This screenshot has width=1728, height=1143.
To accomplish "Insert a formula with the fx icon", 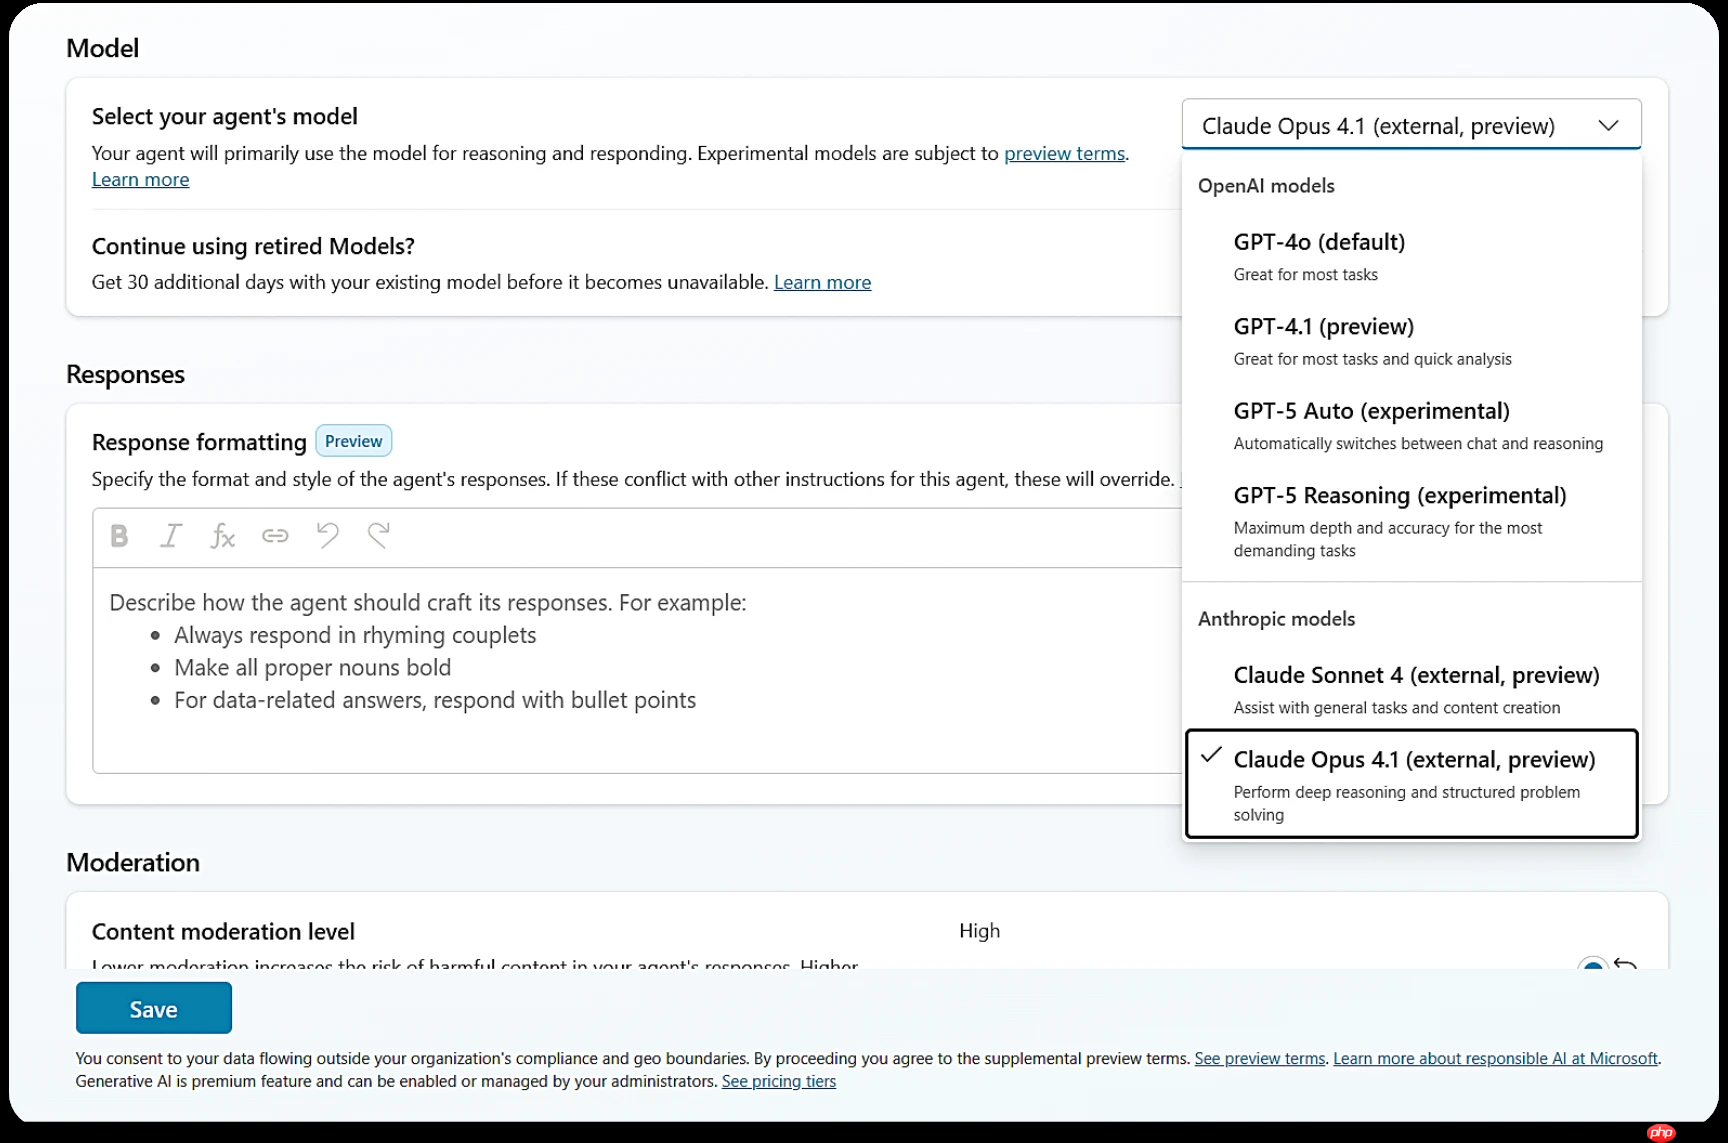I will coord(222,536).
